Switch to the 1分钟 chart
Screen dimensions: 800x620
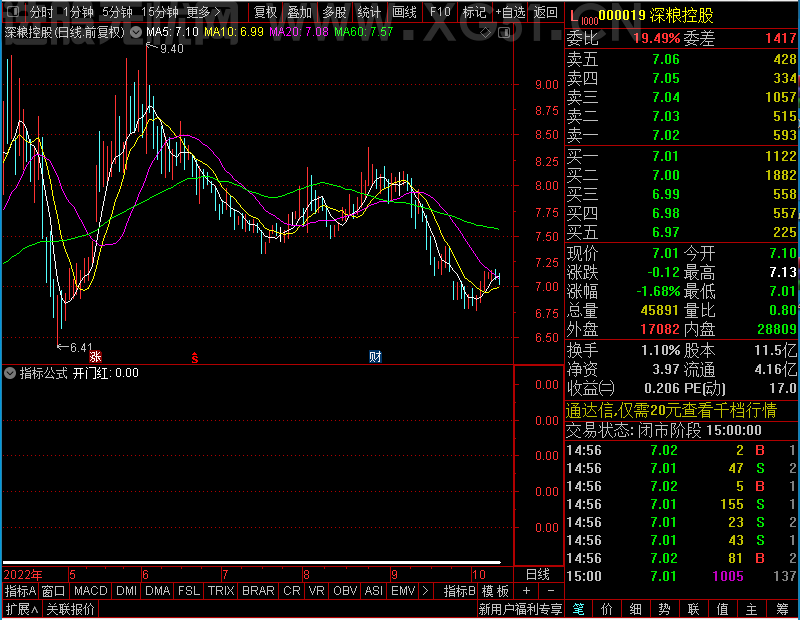[78, 12]
